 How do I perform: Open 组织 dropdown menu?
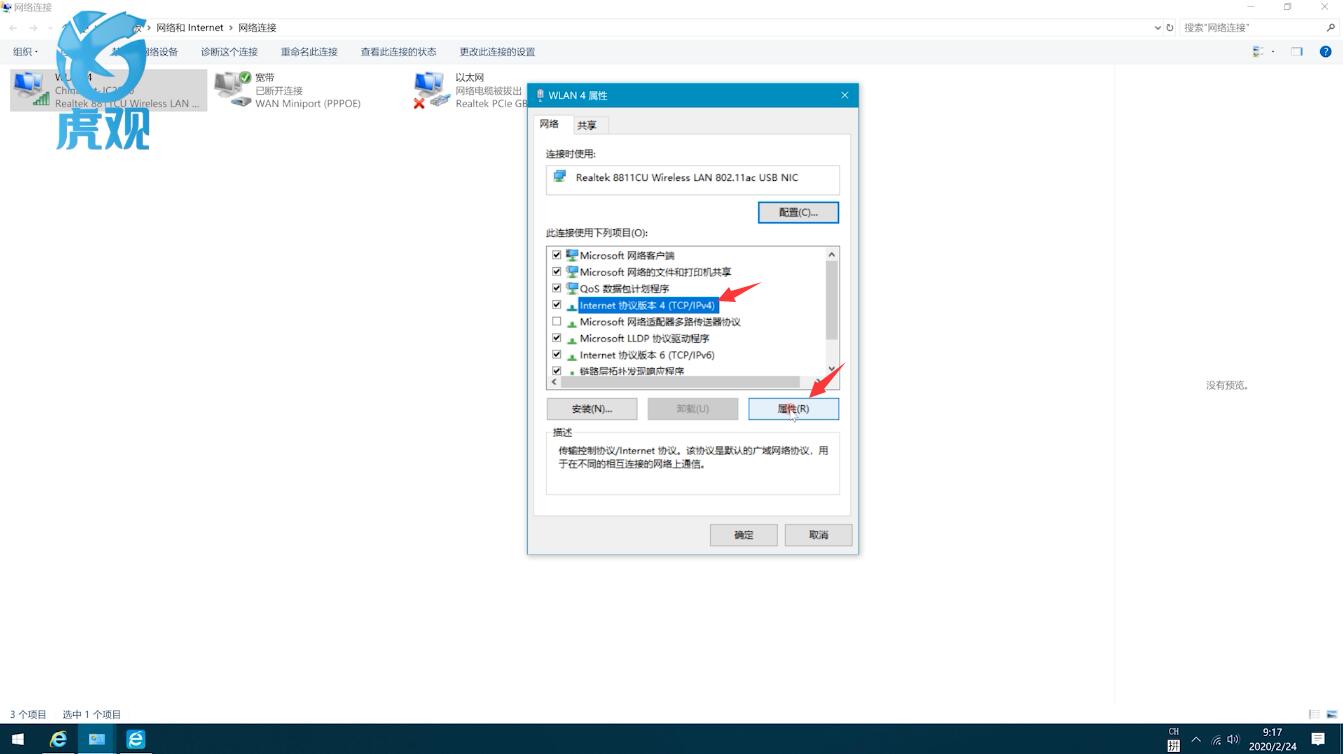pos(25,52)
